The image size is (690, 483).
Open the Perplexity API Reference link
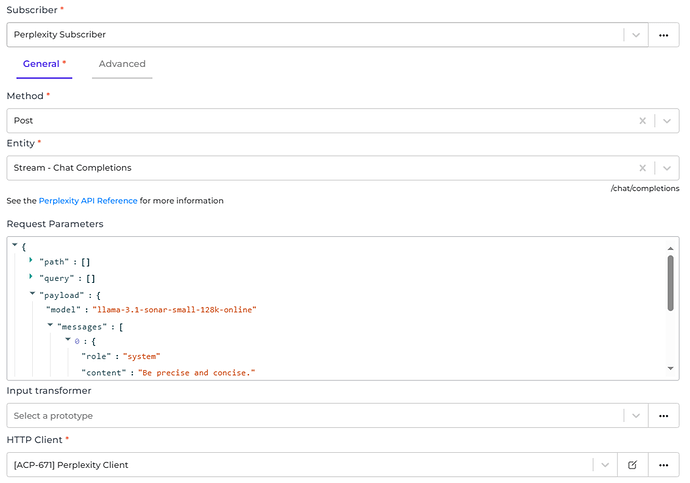click(x=88, y=201)
